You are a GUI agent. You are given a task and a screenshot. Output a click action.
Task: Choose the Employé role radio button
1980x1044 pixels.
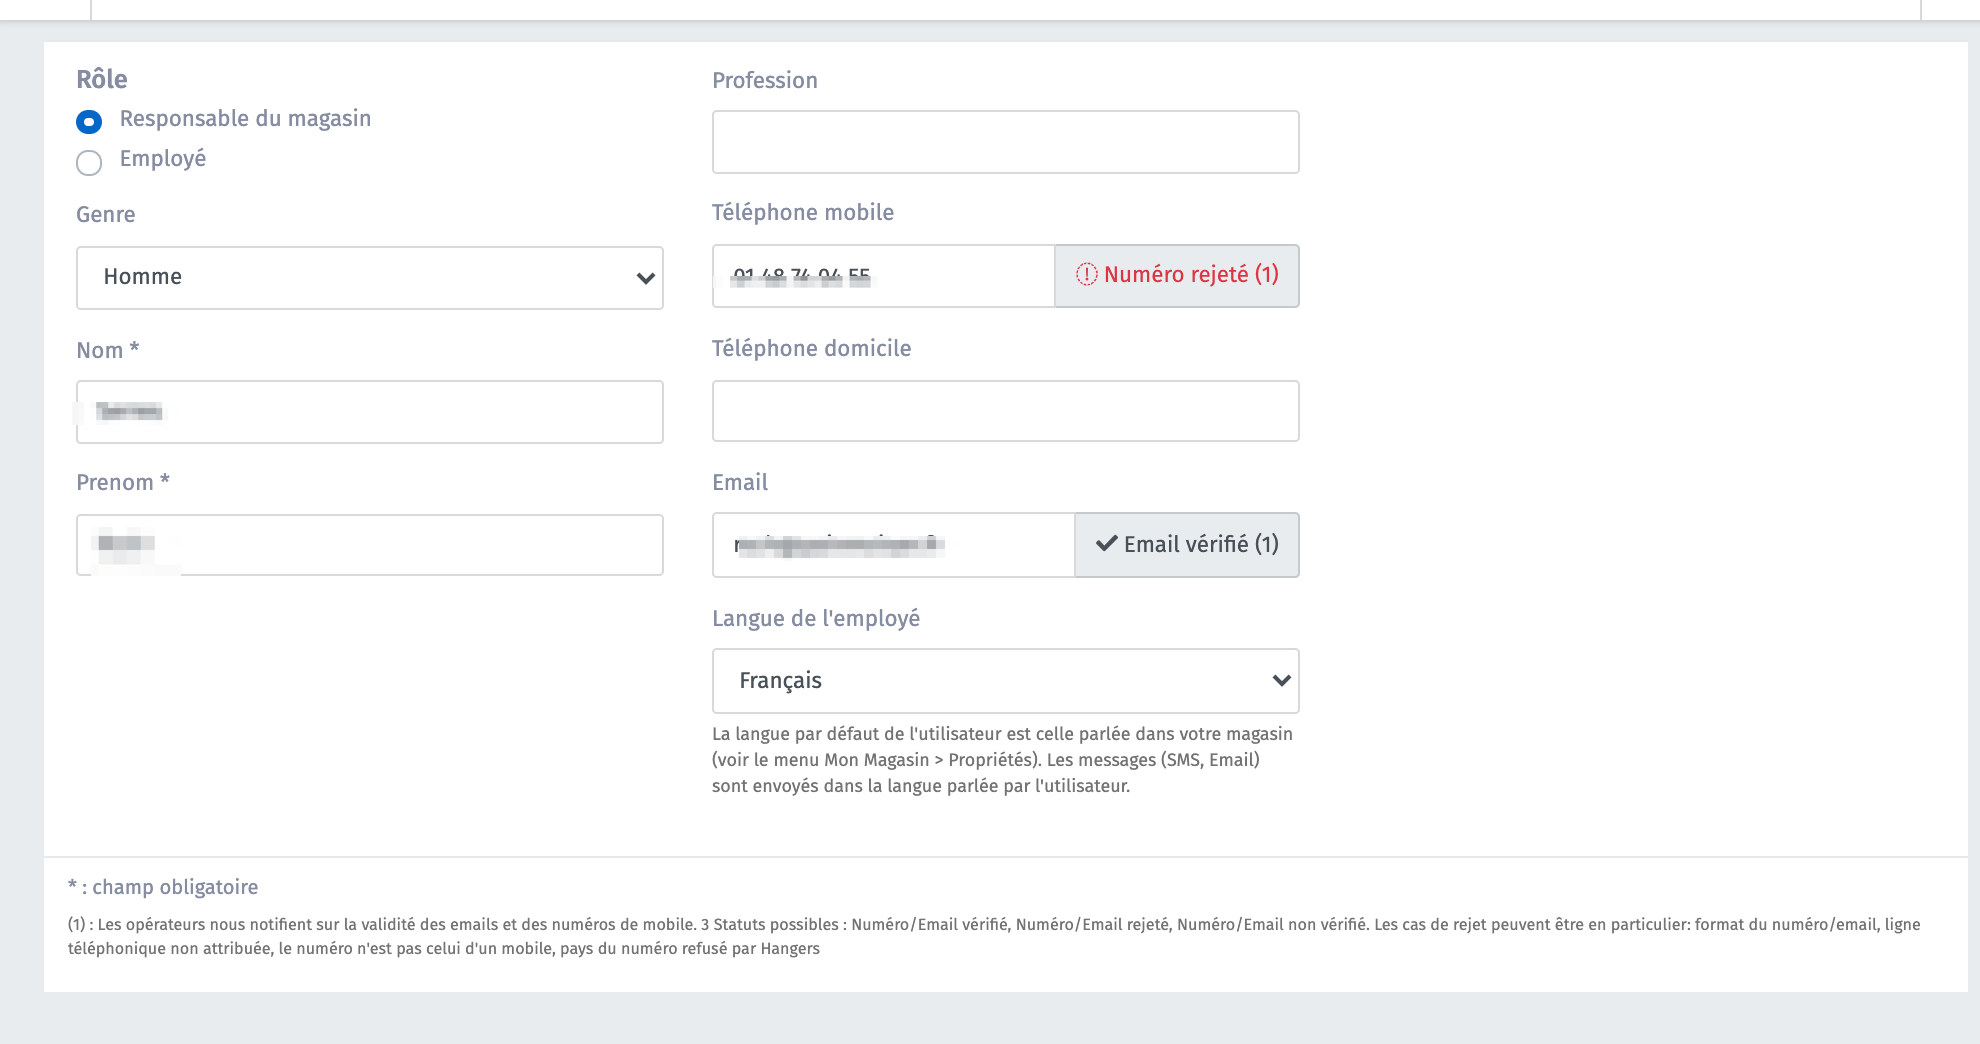(89, 163)
